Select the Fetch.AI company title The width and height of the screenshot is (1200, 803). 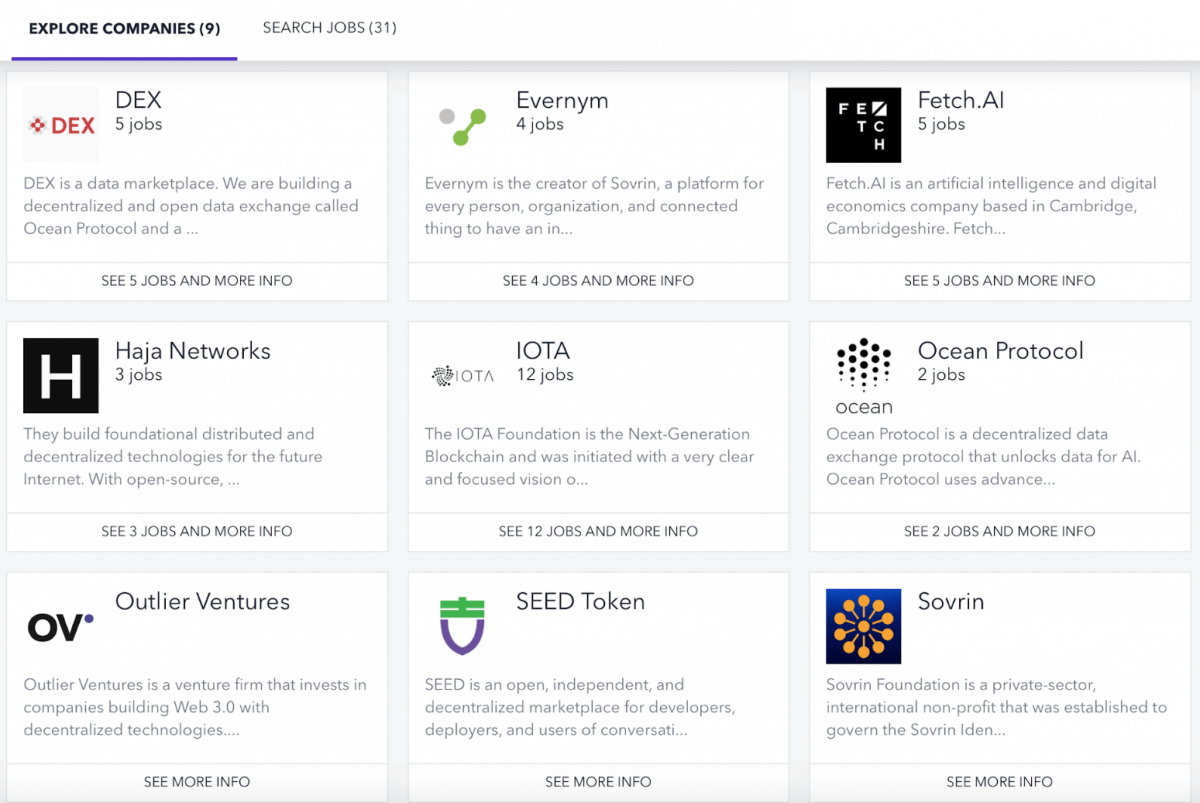(x=961, y=100)
